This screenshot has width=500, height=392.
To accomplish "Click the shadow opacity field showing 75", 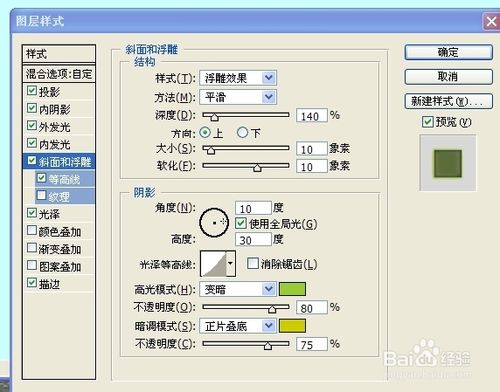I will [x=312, y=344].
